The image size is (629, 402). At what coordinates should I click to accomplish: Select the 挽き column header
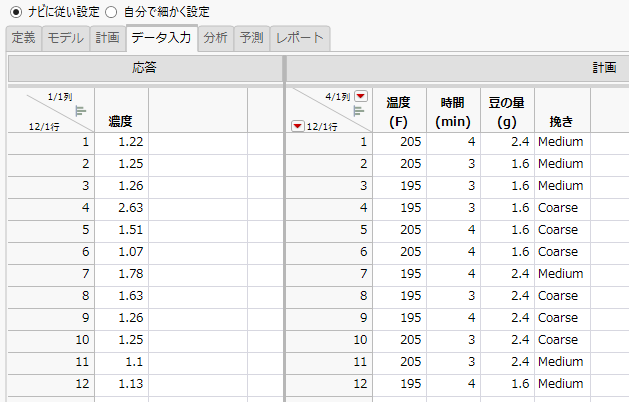tap(562, 110)
